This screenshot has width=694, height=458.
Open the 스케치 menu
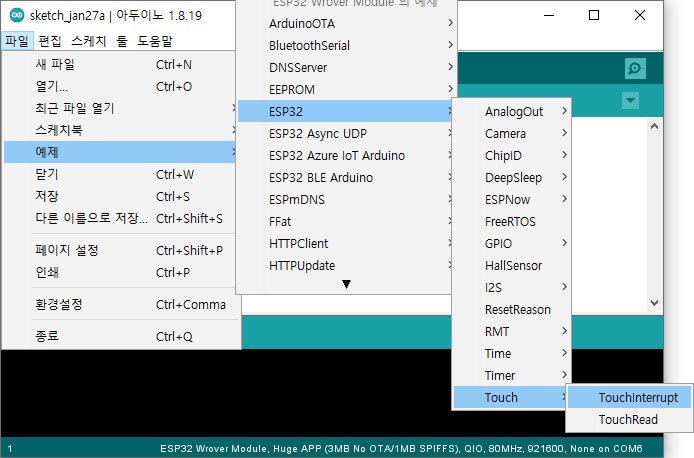[x=89, y=41]
